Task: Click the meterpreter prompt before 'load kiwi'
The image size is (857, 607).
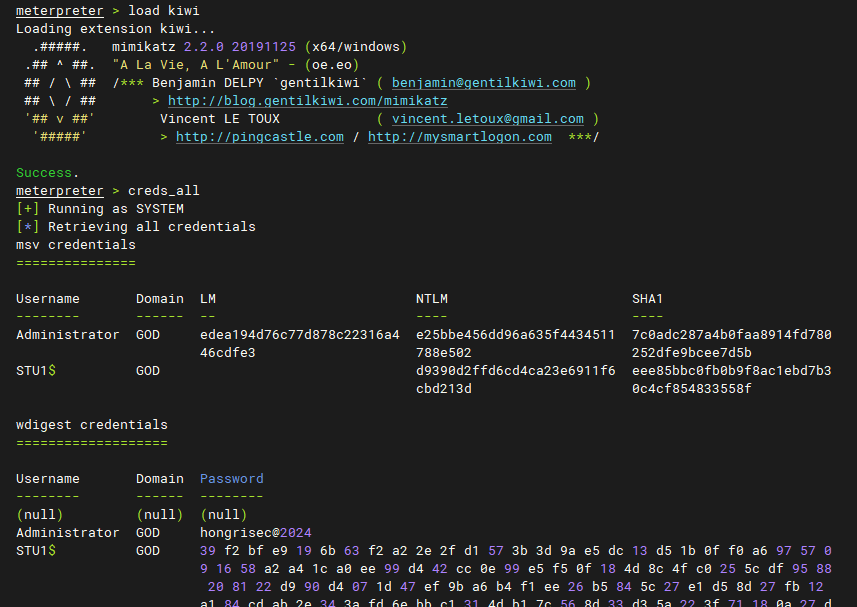Action: [60, 10]
